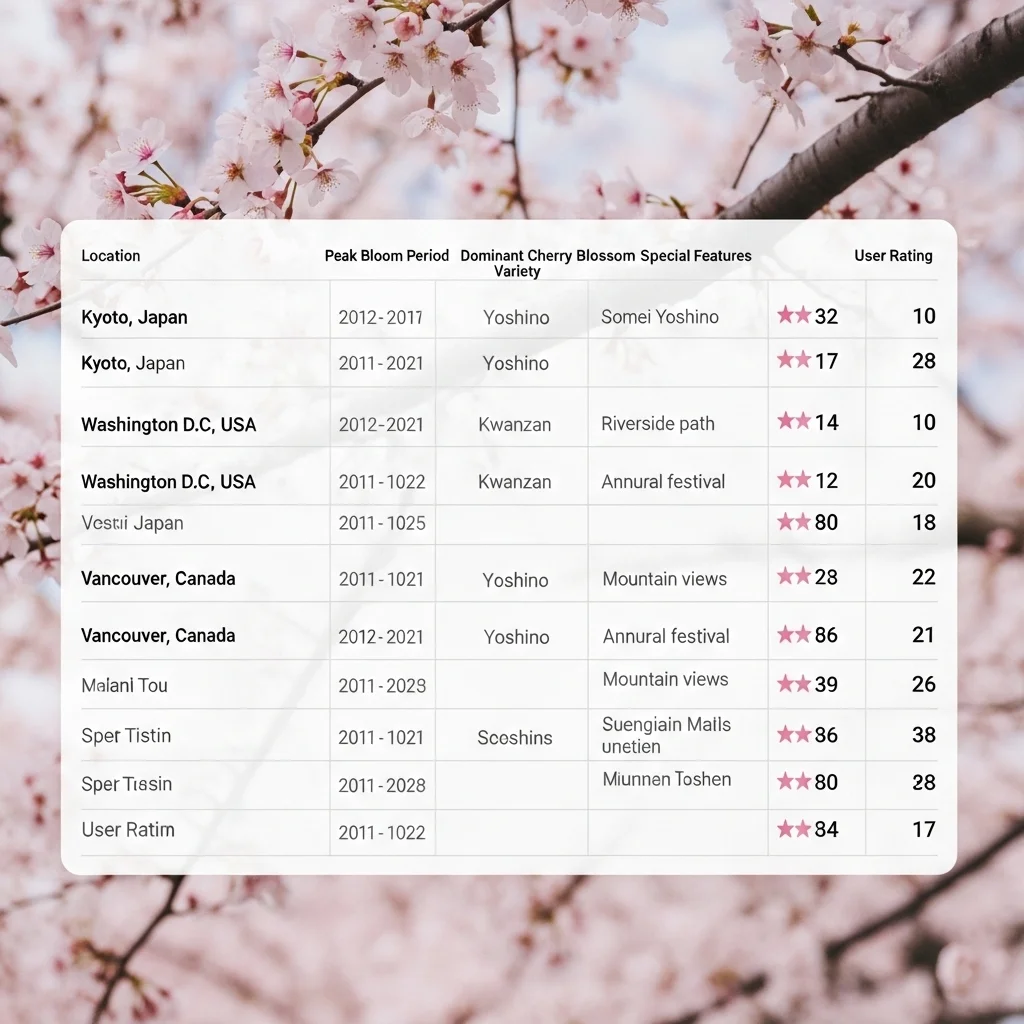
Task: Click the Peak Bloom Period column header
Action: tap(386, 256)
